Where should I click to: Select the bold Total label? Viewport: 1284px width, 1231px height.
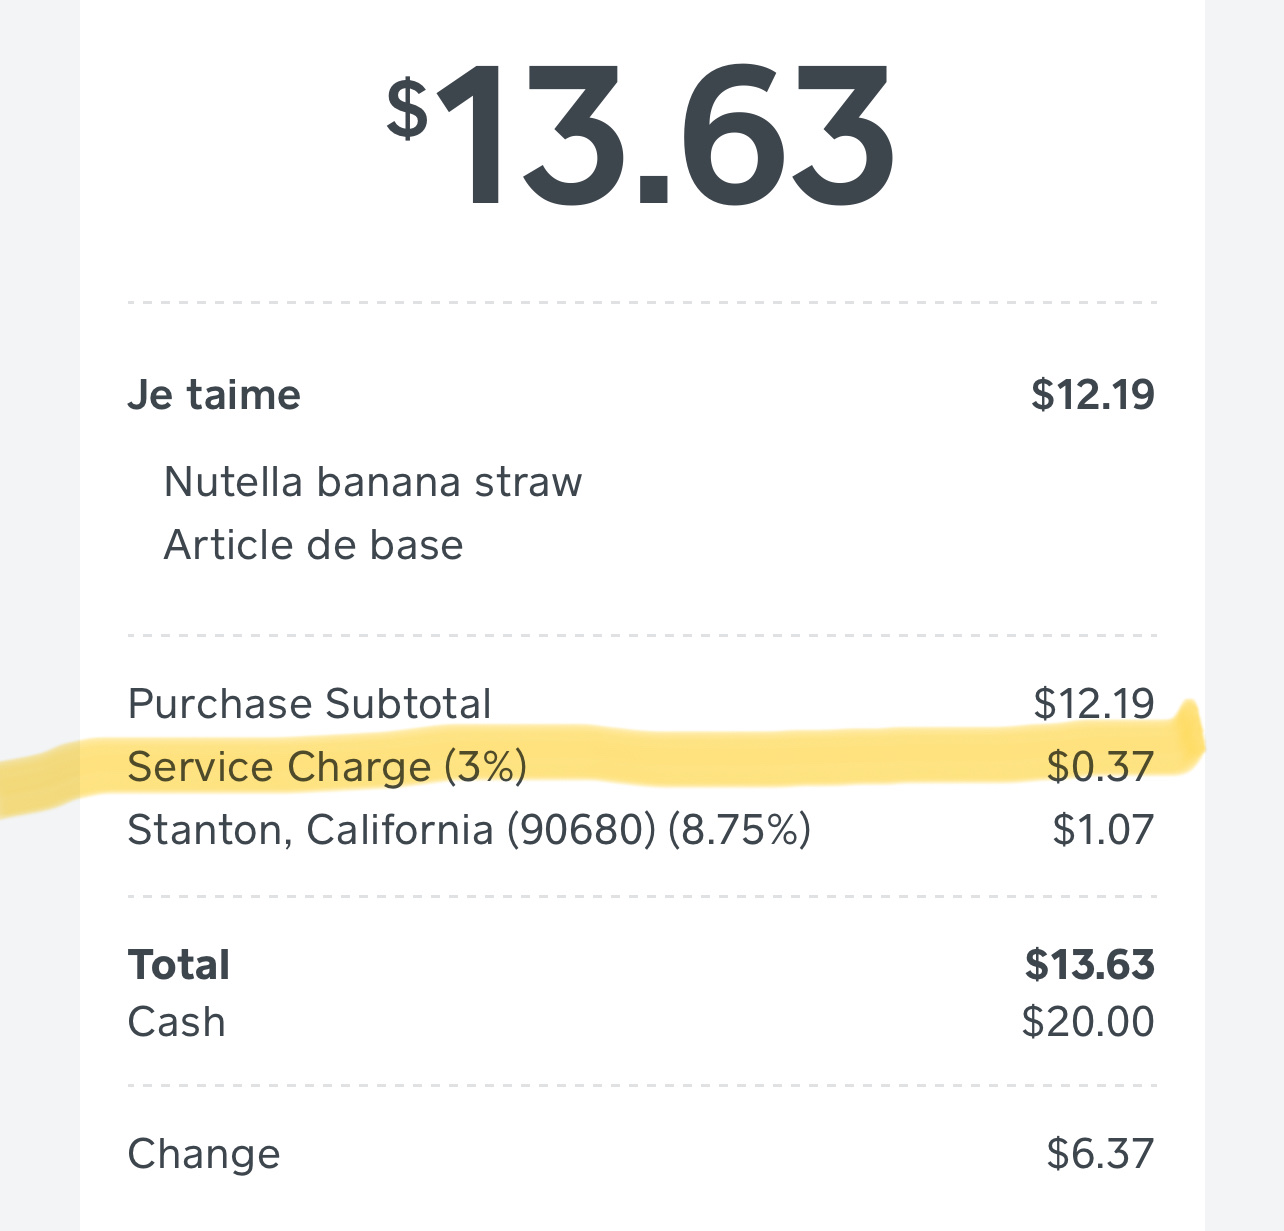179,965
